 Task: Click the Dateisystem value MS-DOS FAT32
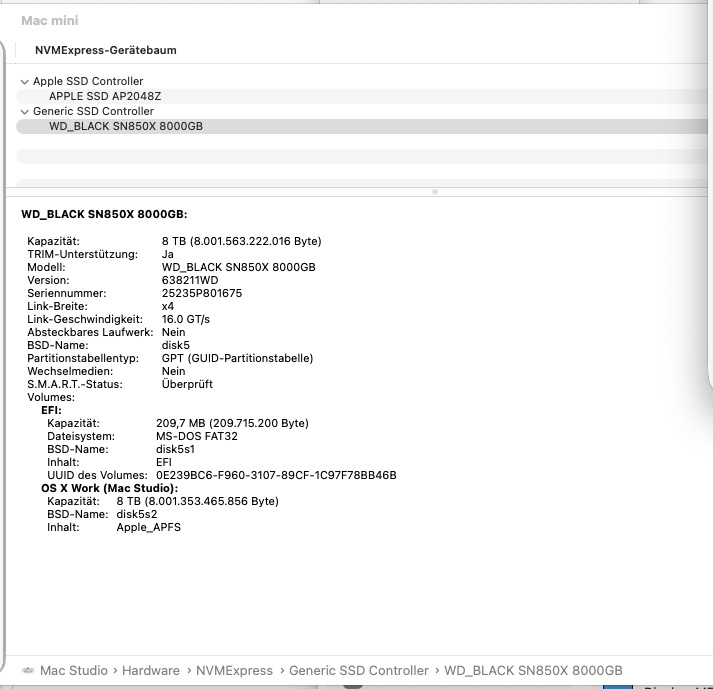196,437
